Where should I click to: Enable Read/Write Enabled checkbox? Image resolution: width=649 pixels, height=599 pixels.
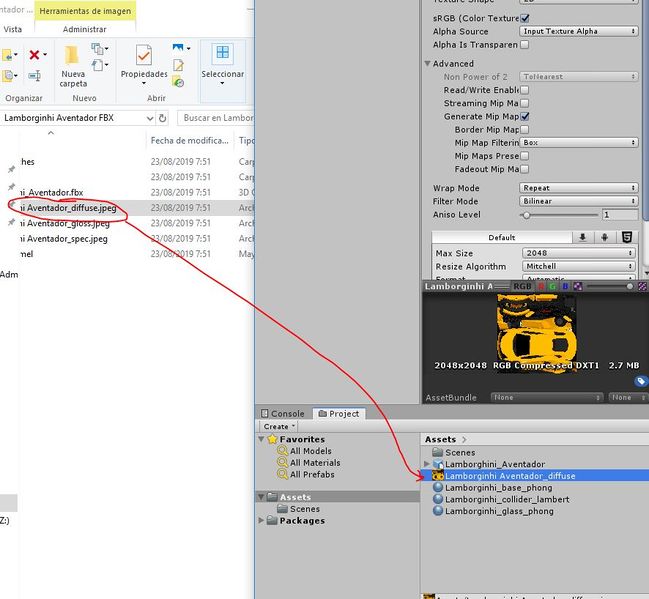524,90
